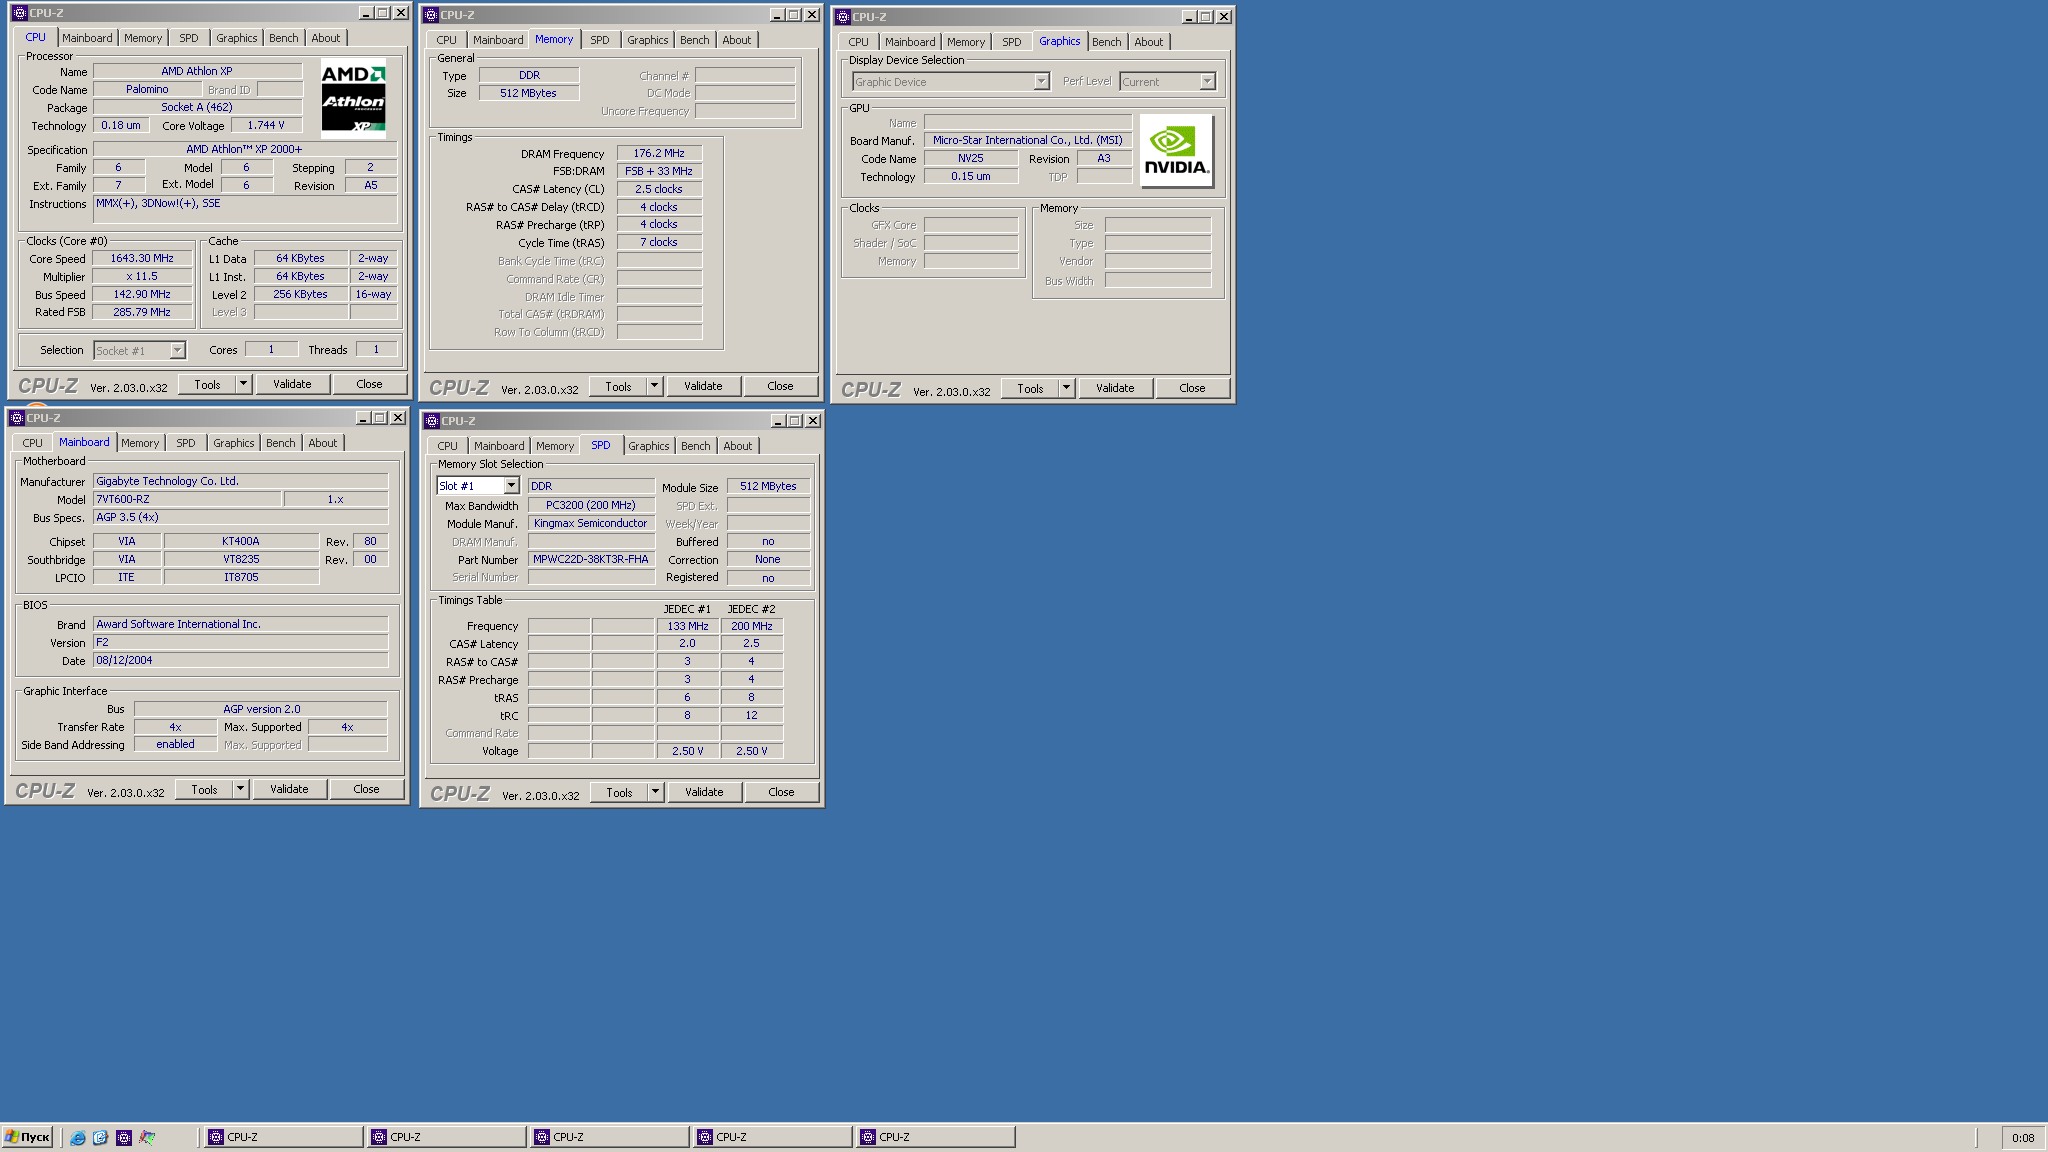Click the FSB:DRAM value FSB + 33 MHz
Image resolution: width=2048 pixels, height=1152 pixels.
[660, 172]
